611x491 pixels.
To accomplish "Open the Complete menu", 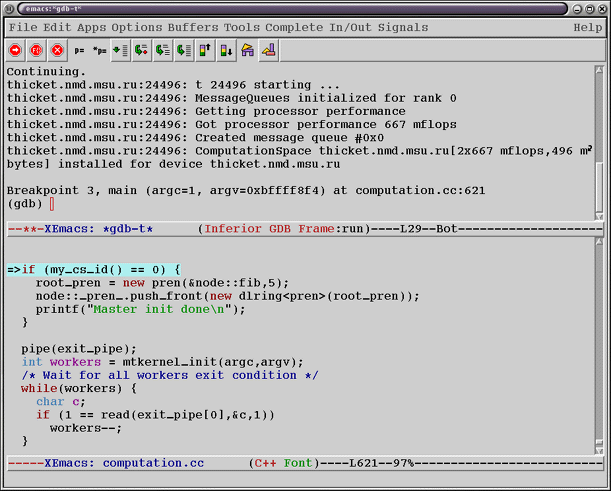I will 294,27.
